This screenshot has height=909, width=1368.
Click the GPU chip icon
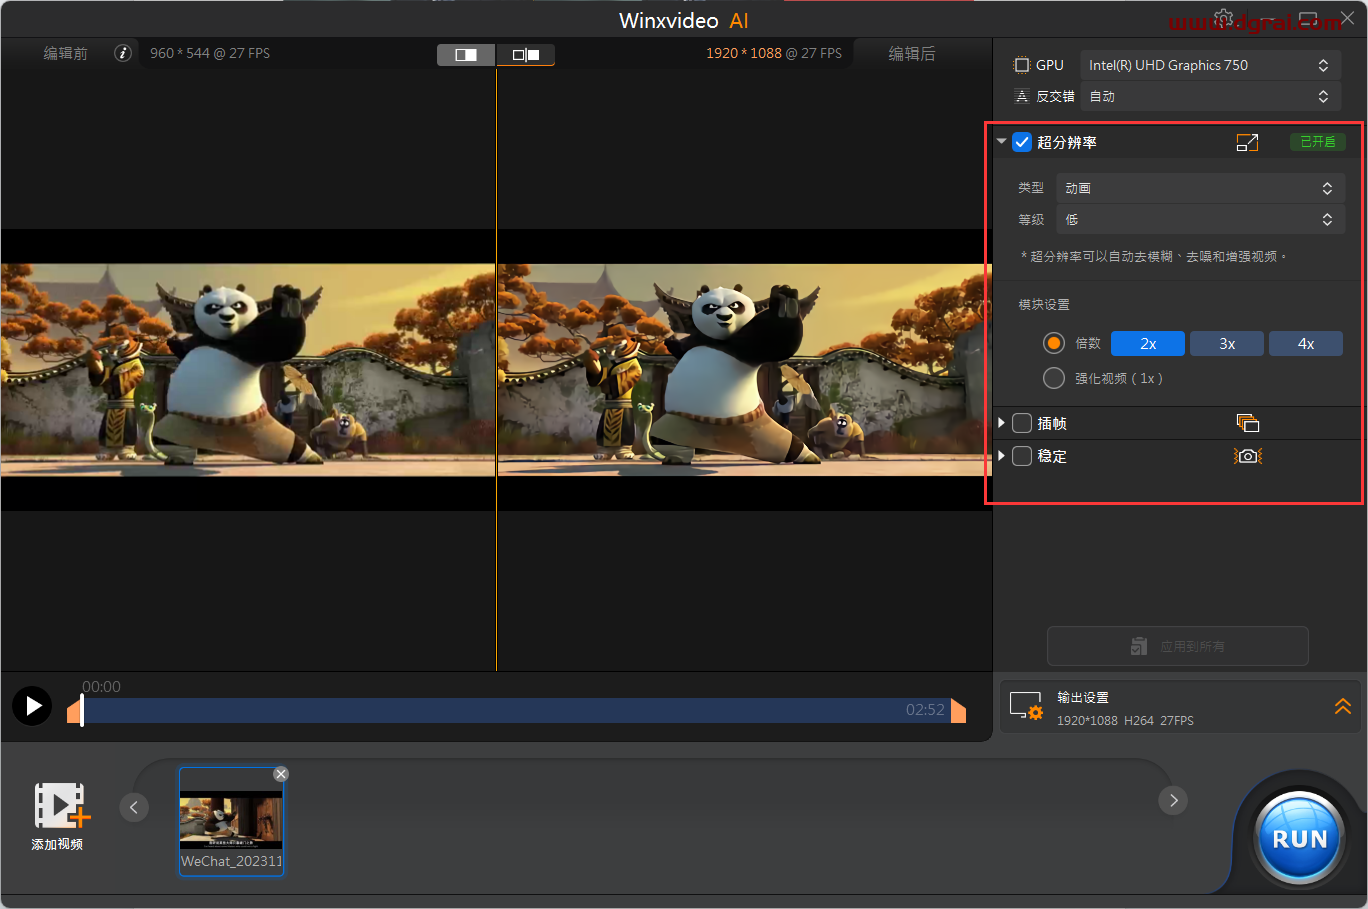1021,65
